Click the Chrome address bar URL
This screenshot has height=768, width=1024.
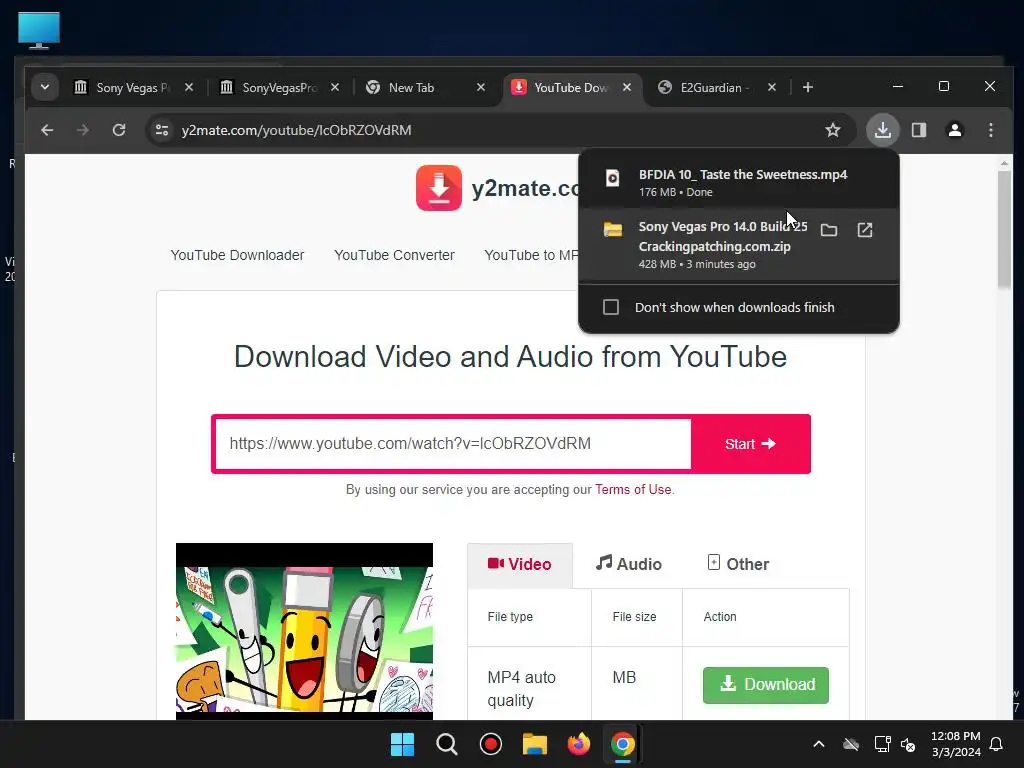[x=296, y=130]
